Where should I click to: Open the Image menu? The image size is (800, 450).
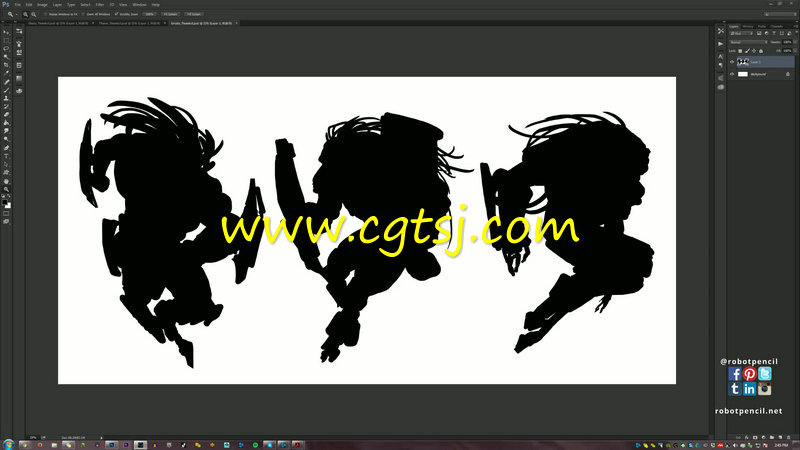point(42,5)
